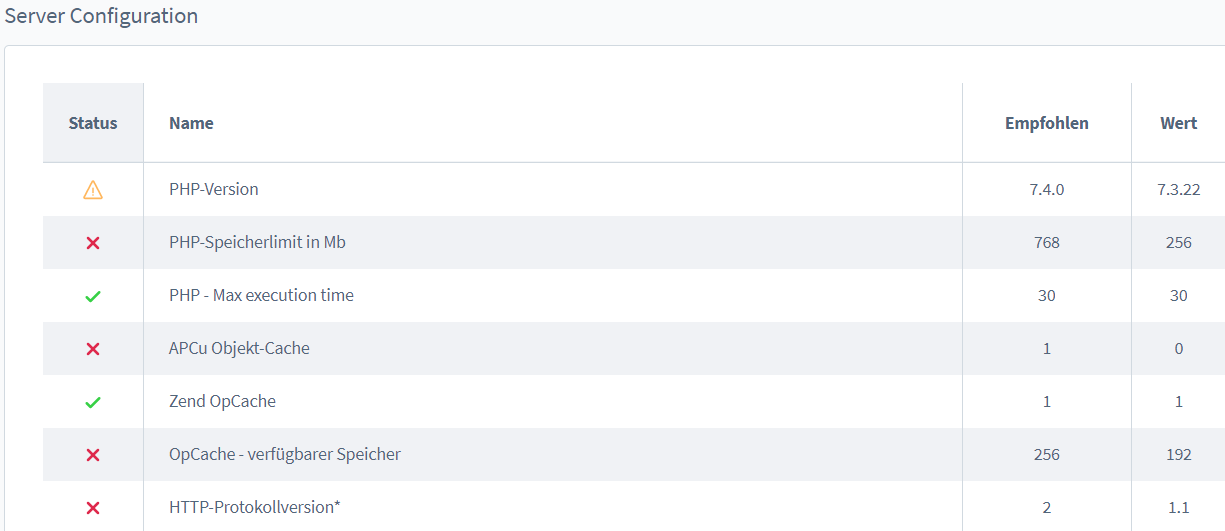Select the PHP-Speicherlimit in Mb label
This screenshot has height=531, width=1225.
click(257, 242)
